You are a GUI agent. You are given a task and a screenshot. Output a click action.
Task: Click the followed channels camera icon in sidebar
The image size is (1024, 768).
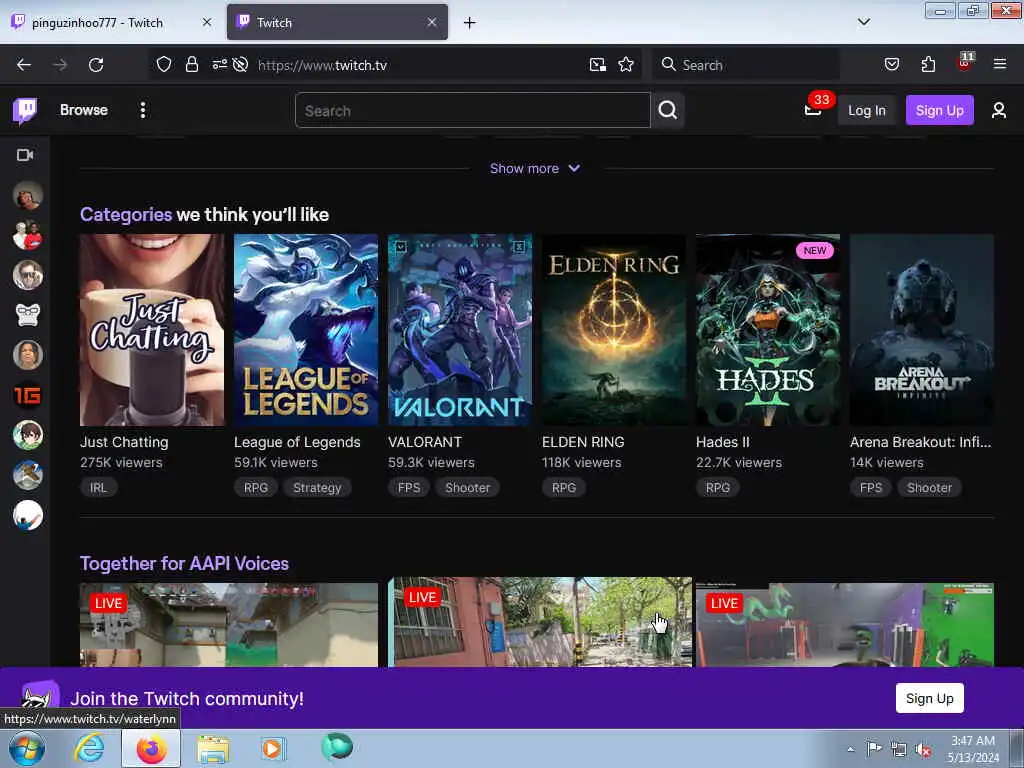point(25,155)
